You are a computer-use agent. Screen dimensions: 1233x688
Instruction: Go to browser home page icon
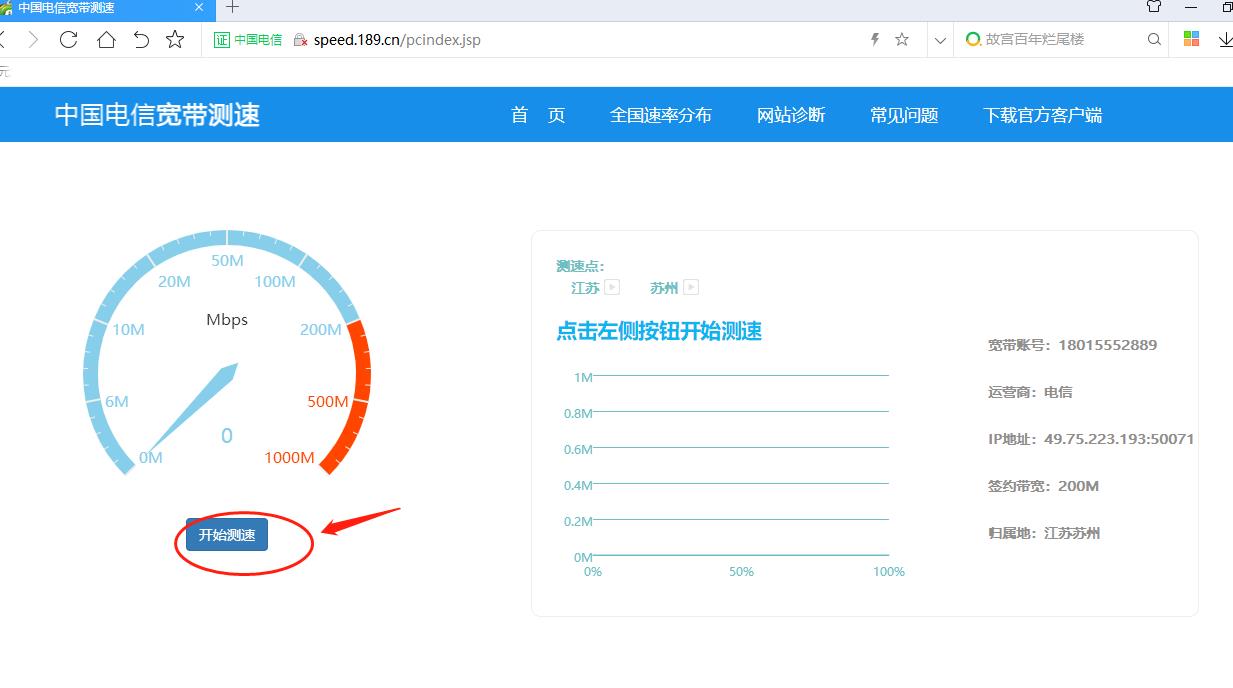pos(105,40)
